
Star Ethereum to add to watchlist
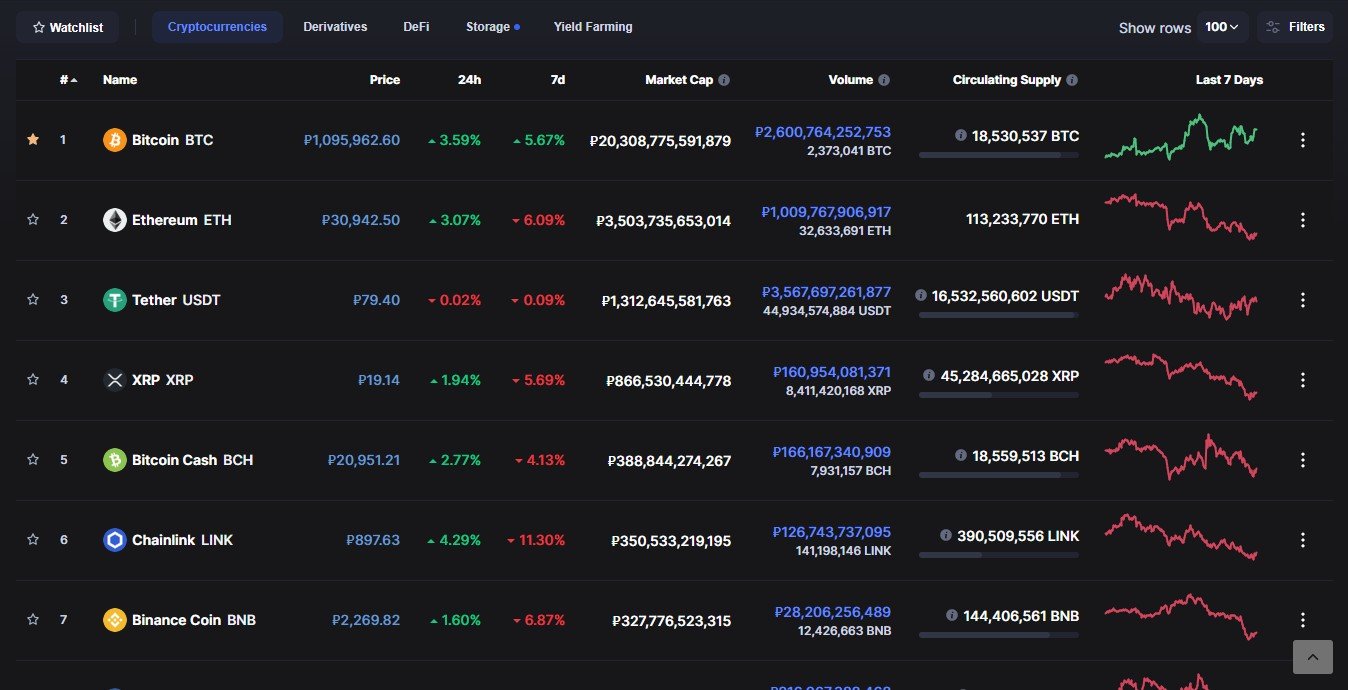point(33,220)
